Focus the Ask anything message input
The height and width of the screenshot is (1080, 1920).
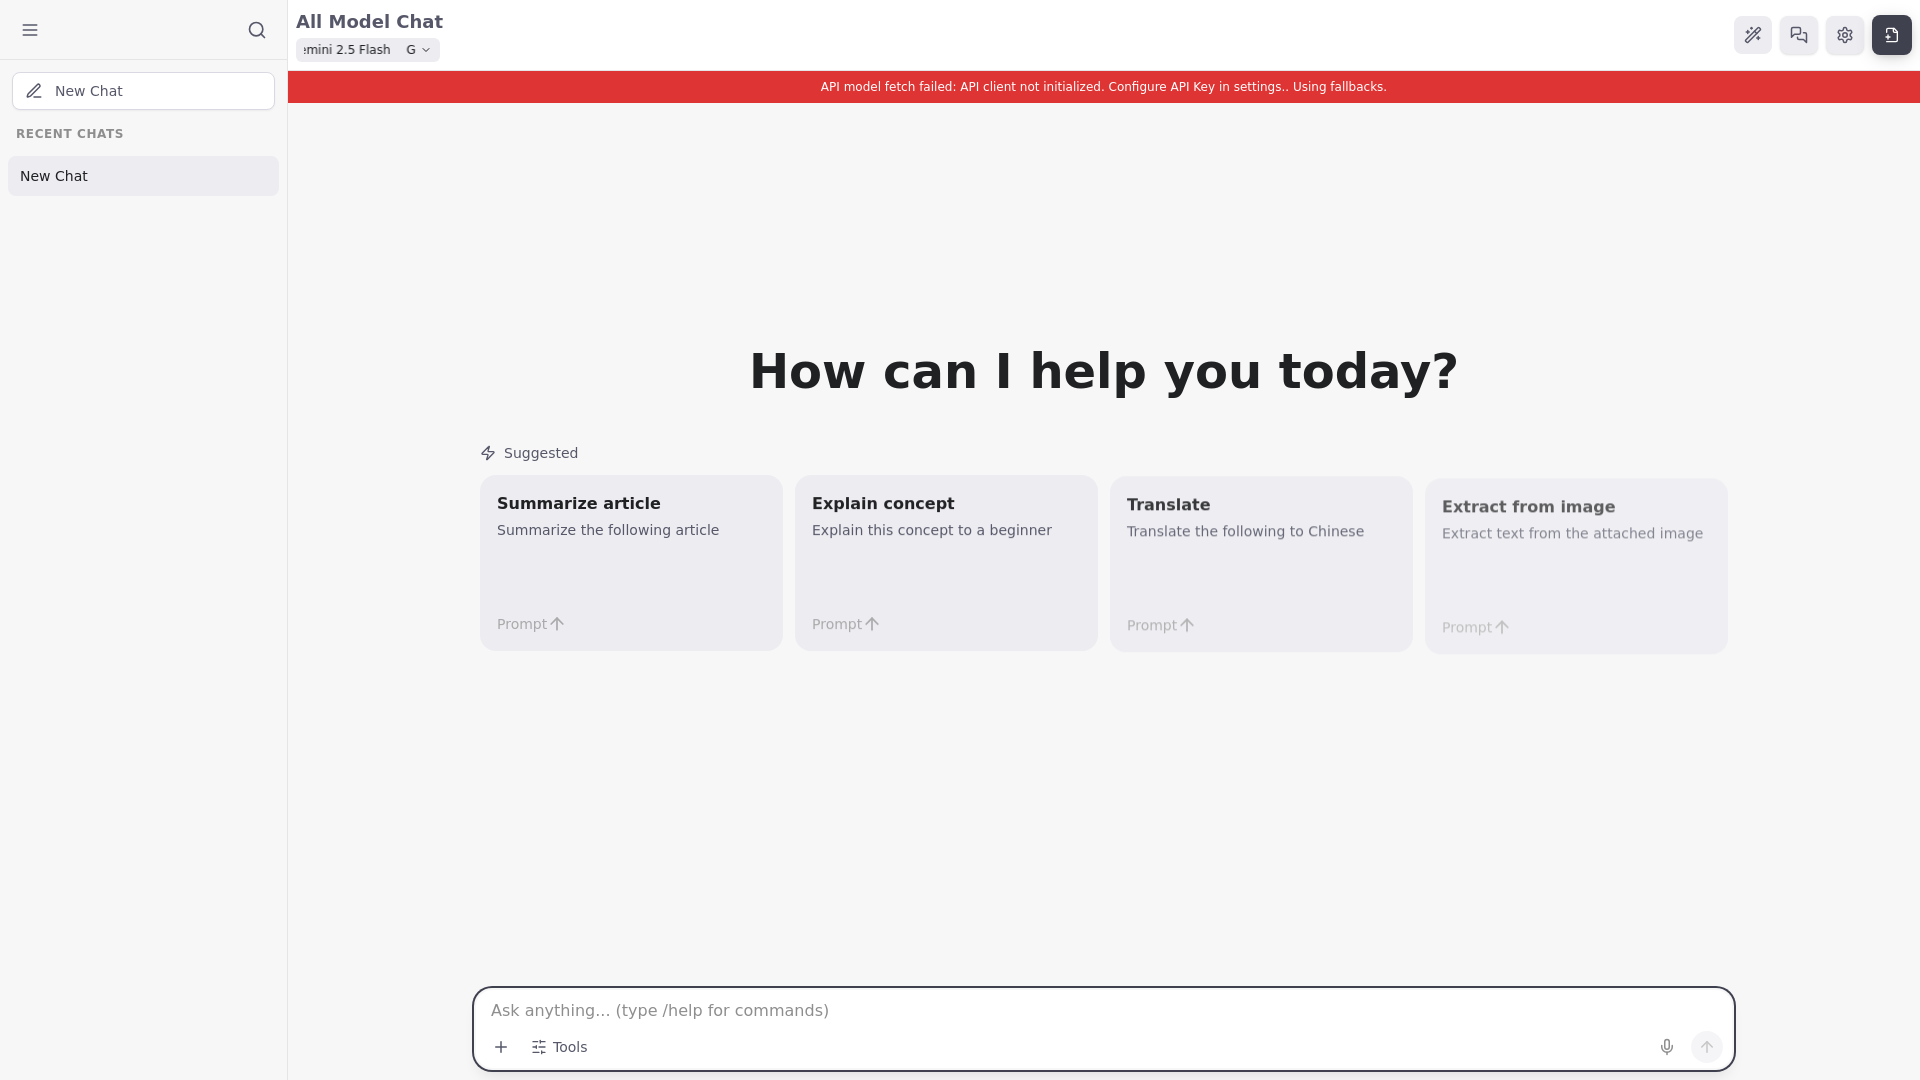coord(1104,1010)
